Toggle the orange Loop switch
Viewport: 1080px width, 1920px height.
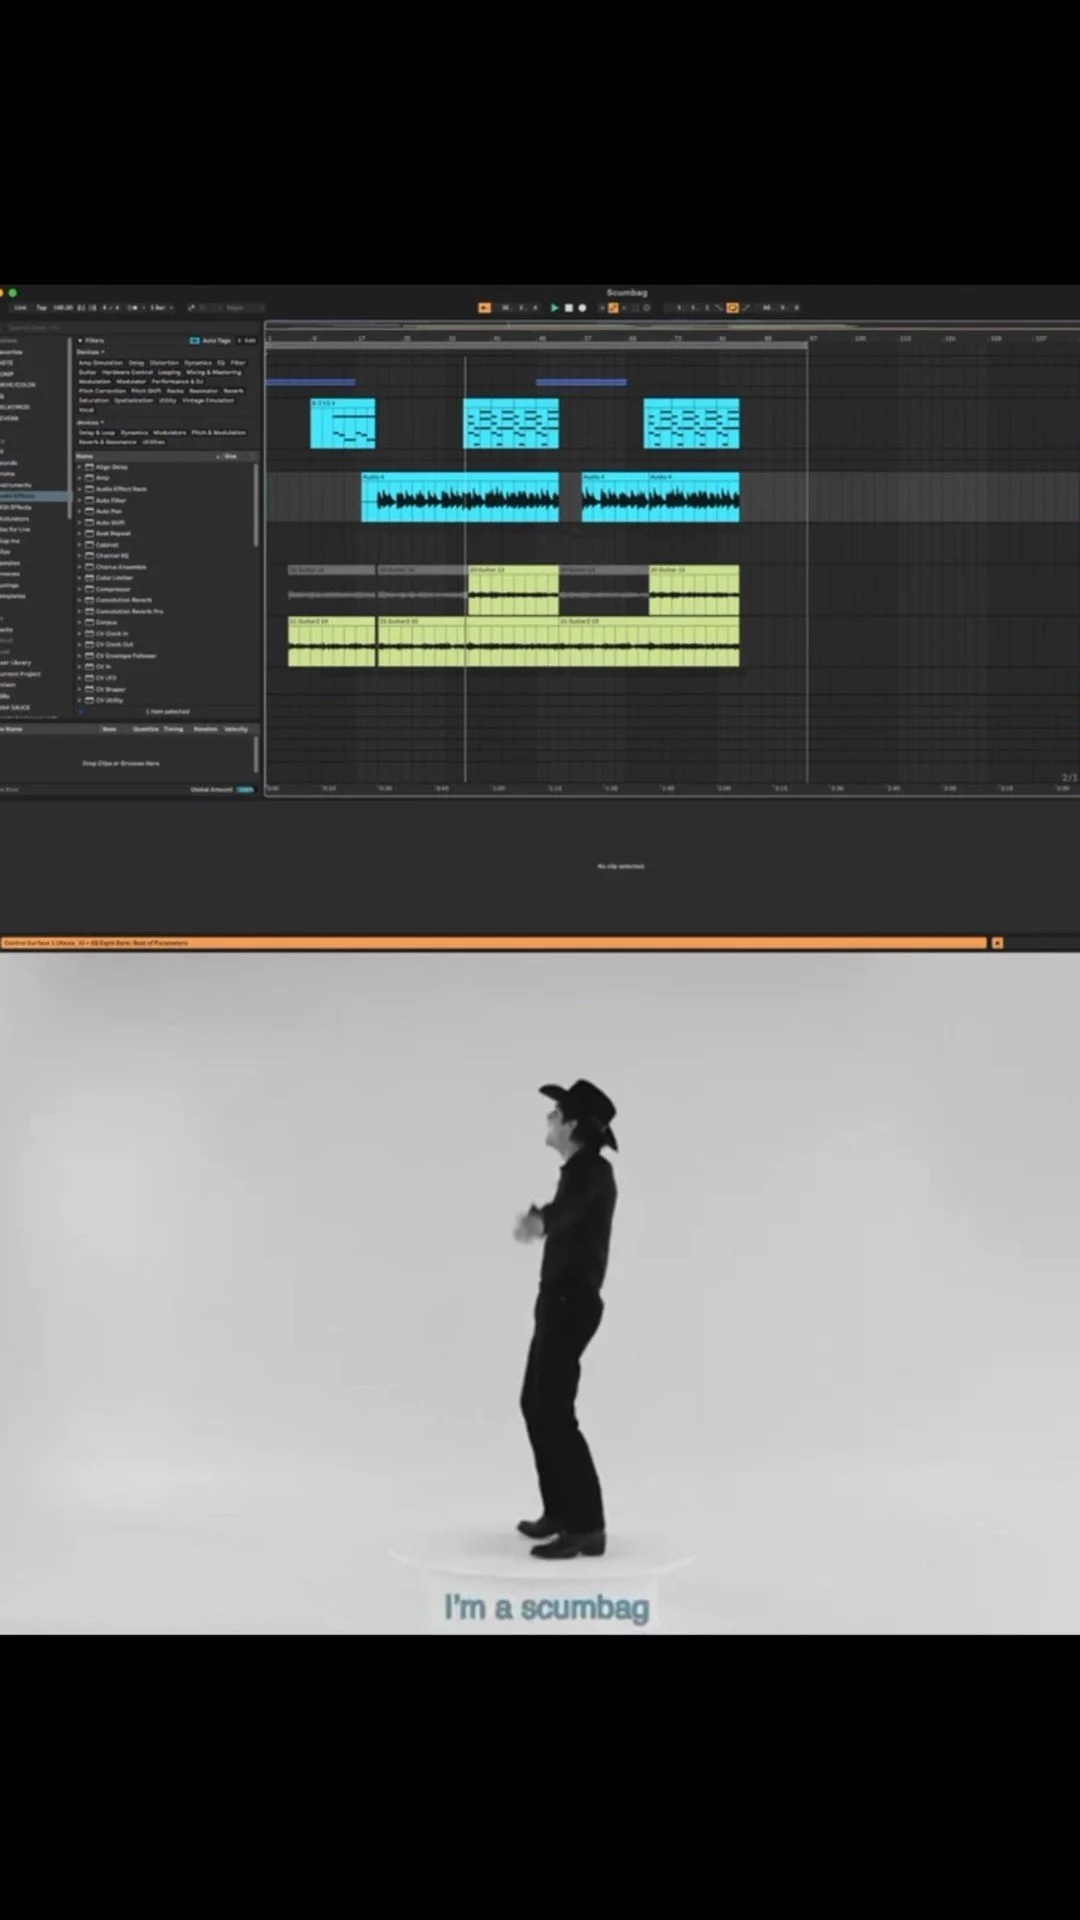732,308
